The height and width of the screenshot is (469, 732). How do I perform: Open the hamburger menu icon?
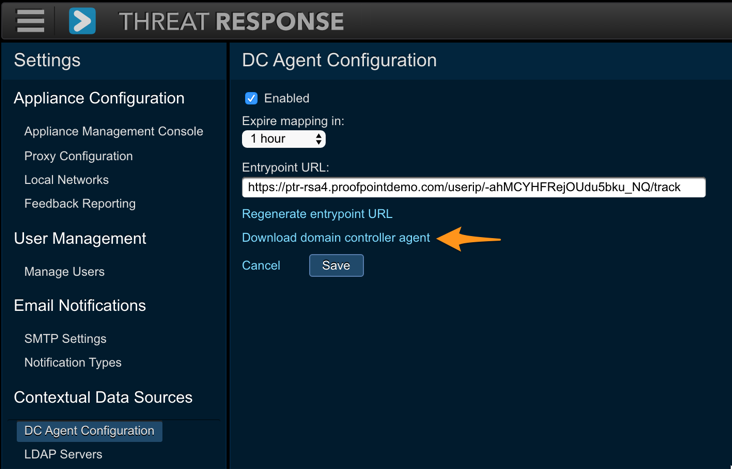tap(30, 20)
